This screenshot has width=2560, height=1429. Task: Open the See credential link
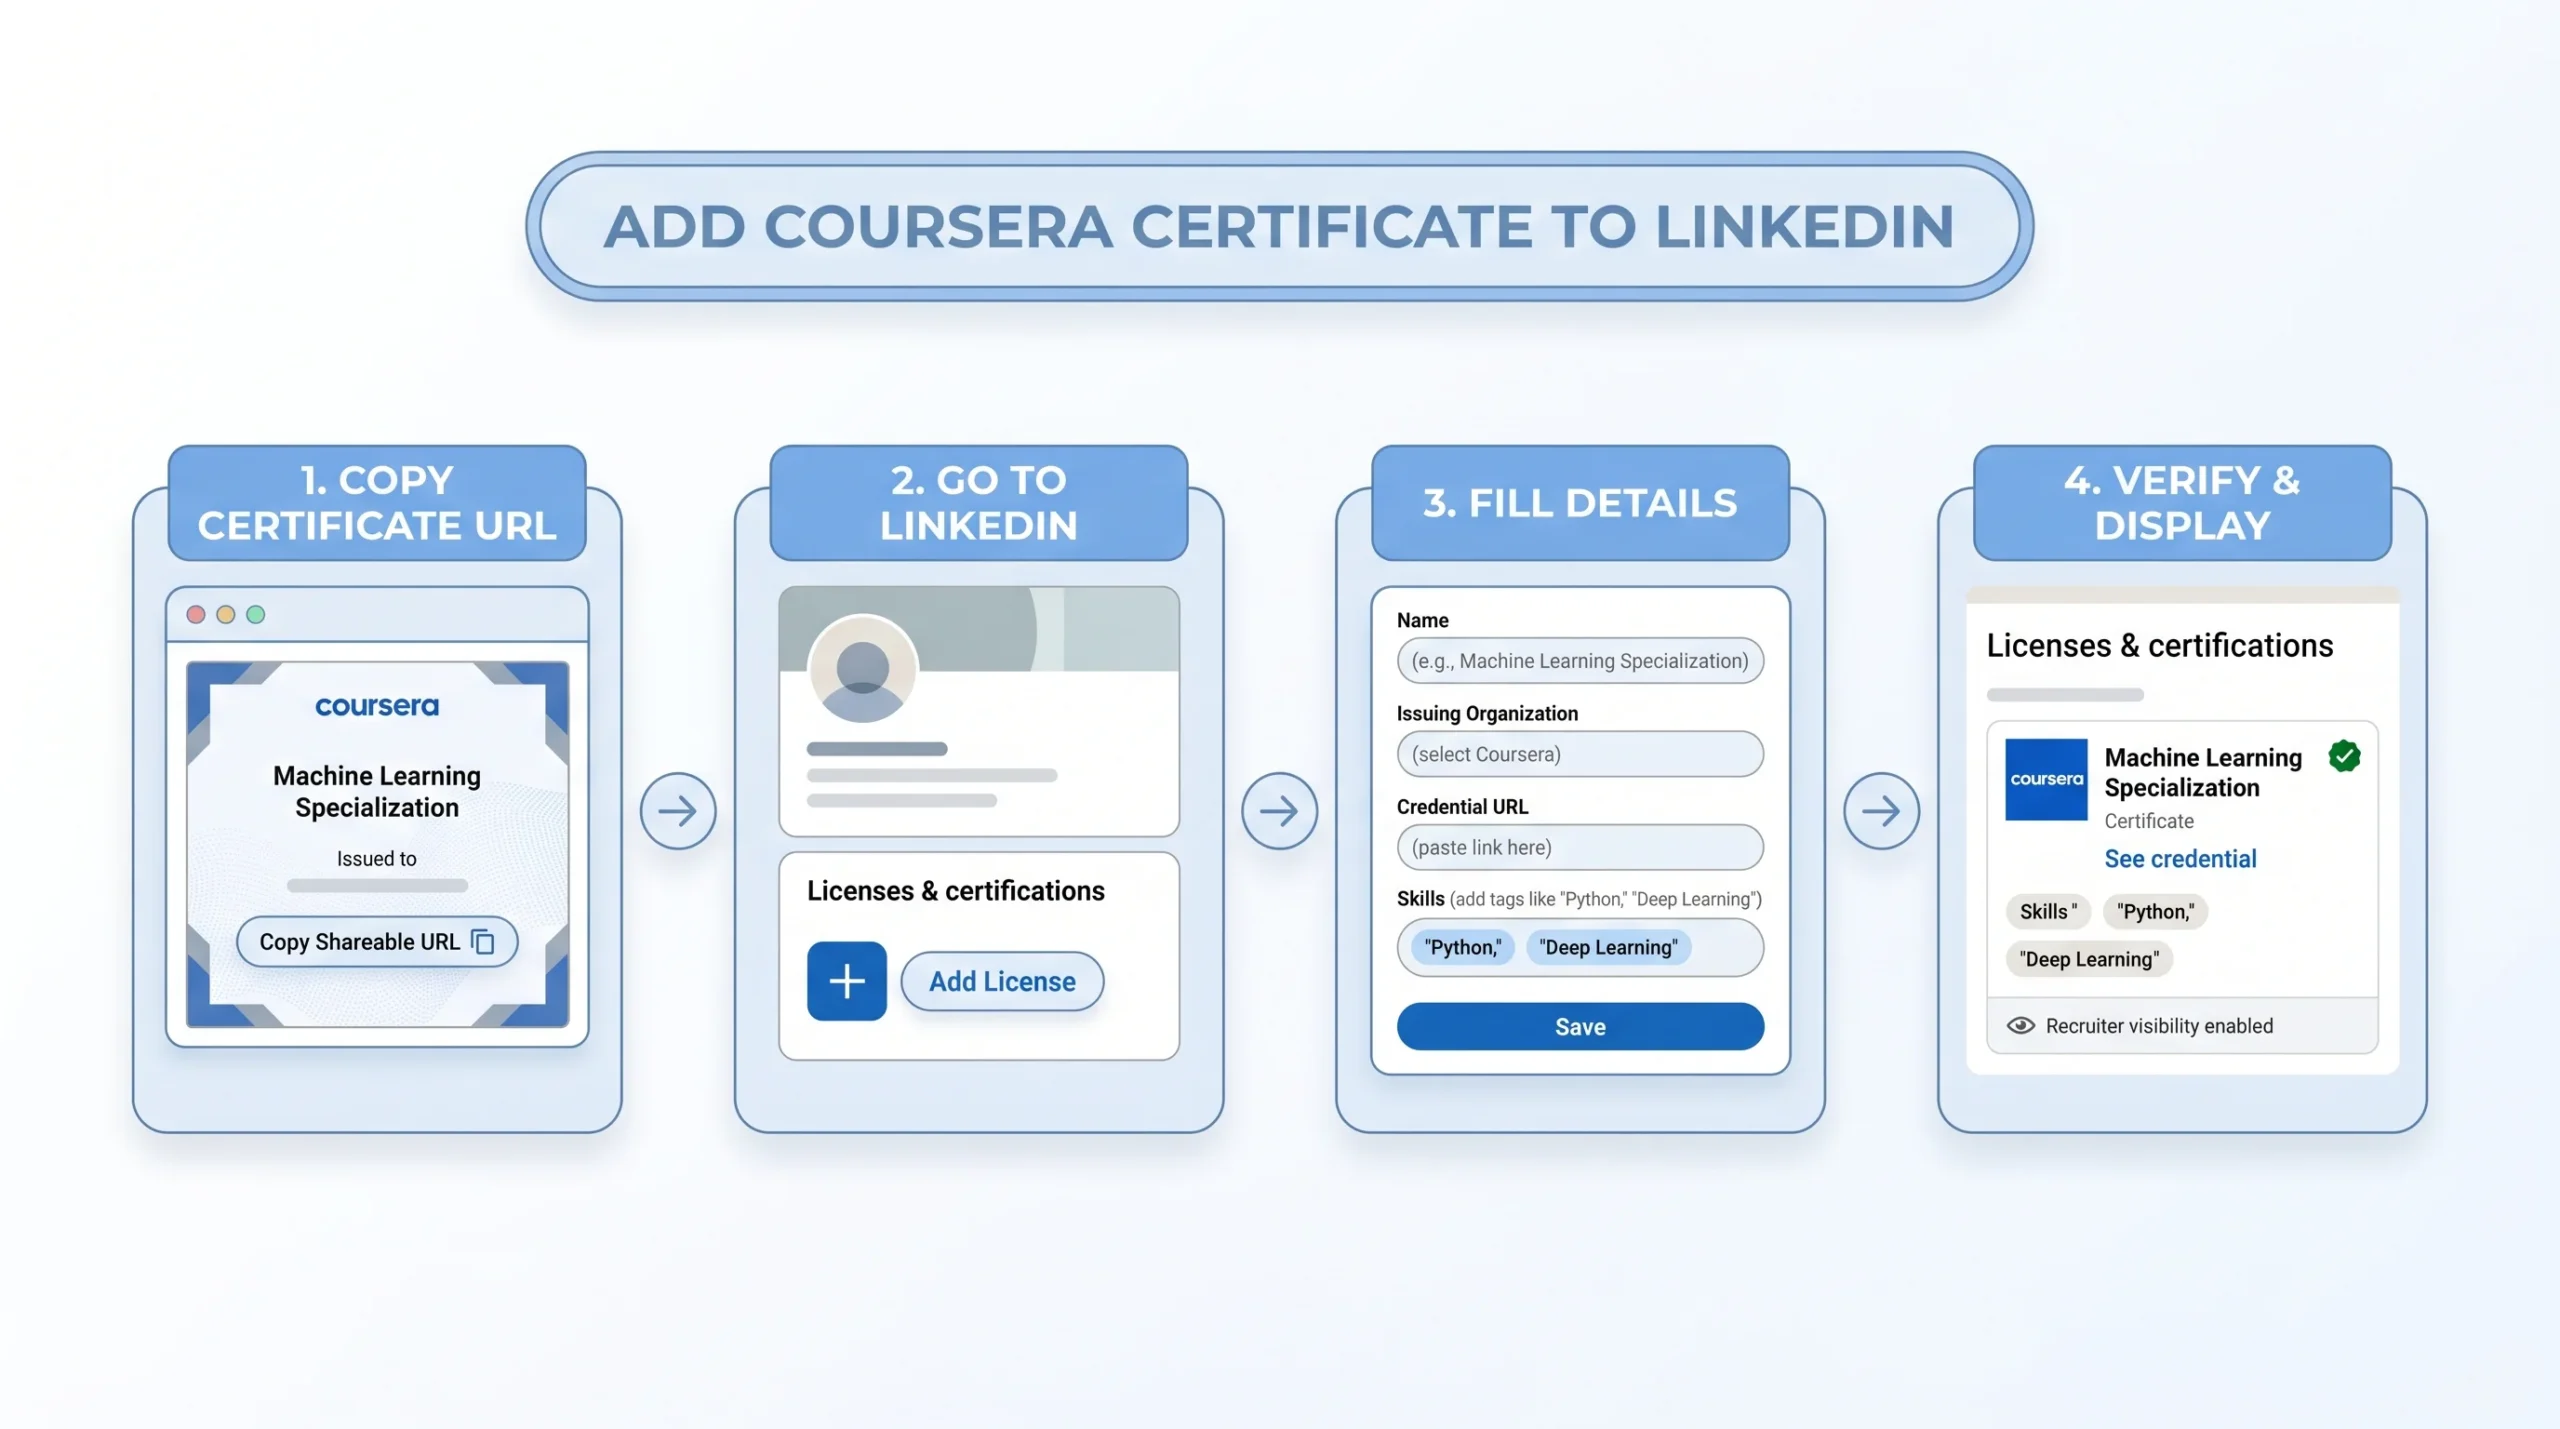[x=2180, y=858]
